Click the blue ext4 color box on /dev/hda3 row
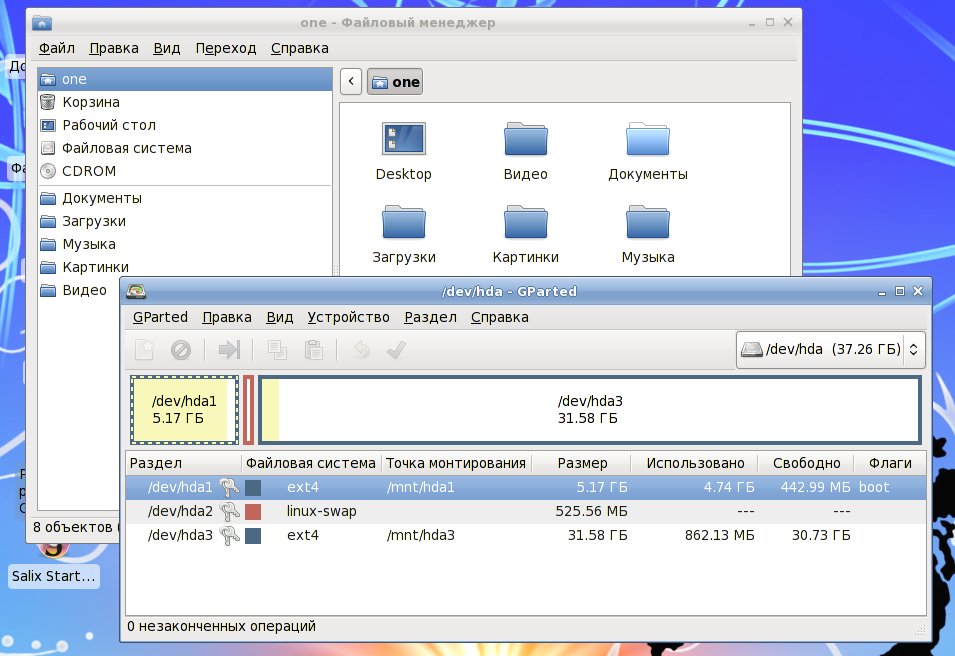Viewport: 955px width, 656px height. click(x=253, y=535)
